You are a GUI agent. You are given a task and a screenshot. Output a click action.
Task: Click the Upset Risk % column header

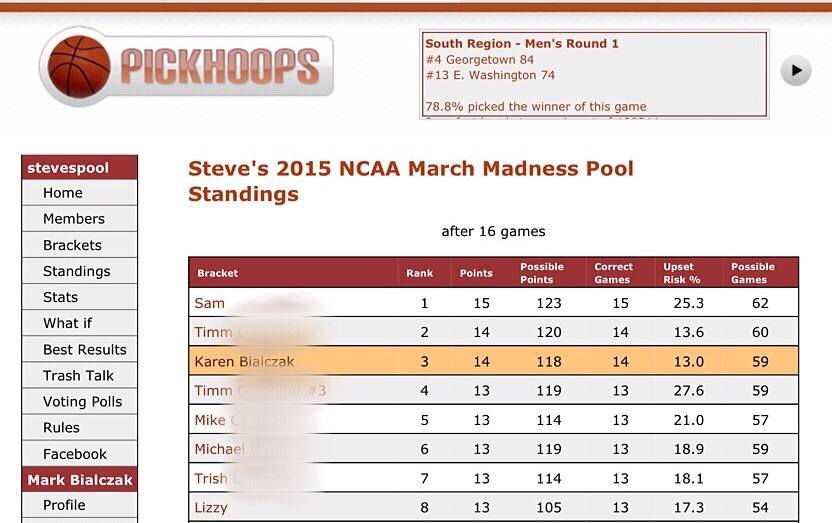(682, 273)
